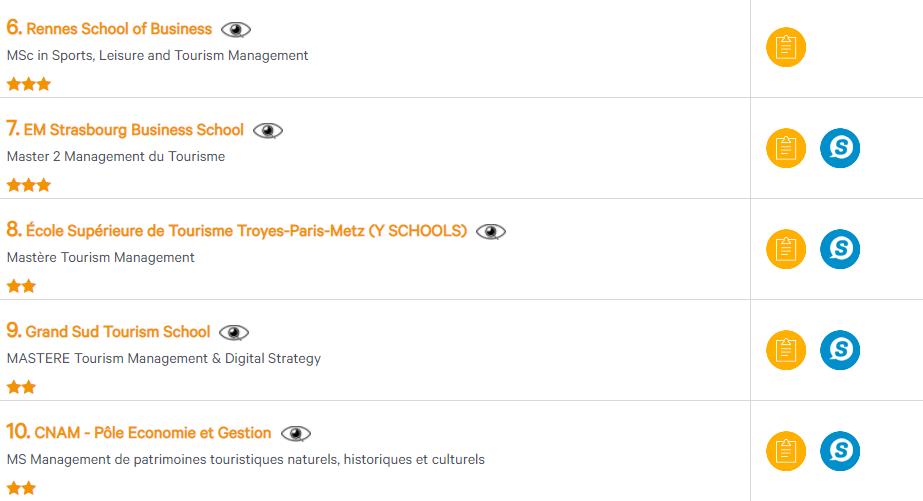923x501 pixels.
Task: Click the eye icon beside École Supérieure de Tourisme
Action: click(x=491, y=231)
